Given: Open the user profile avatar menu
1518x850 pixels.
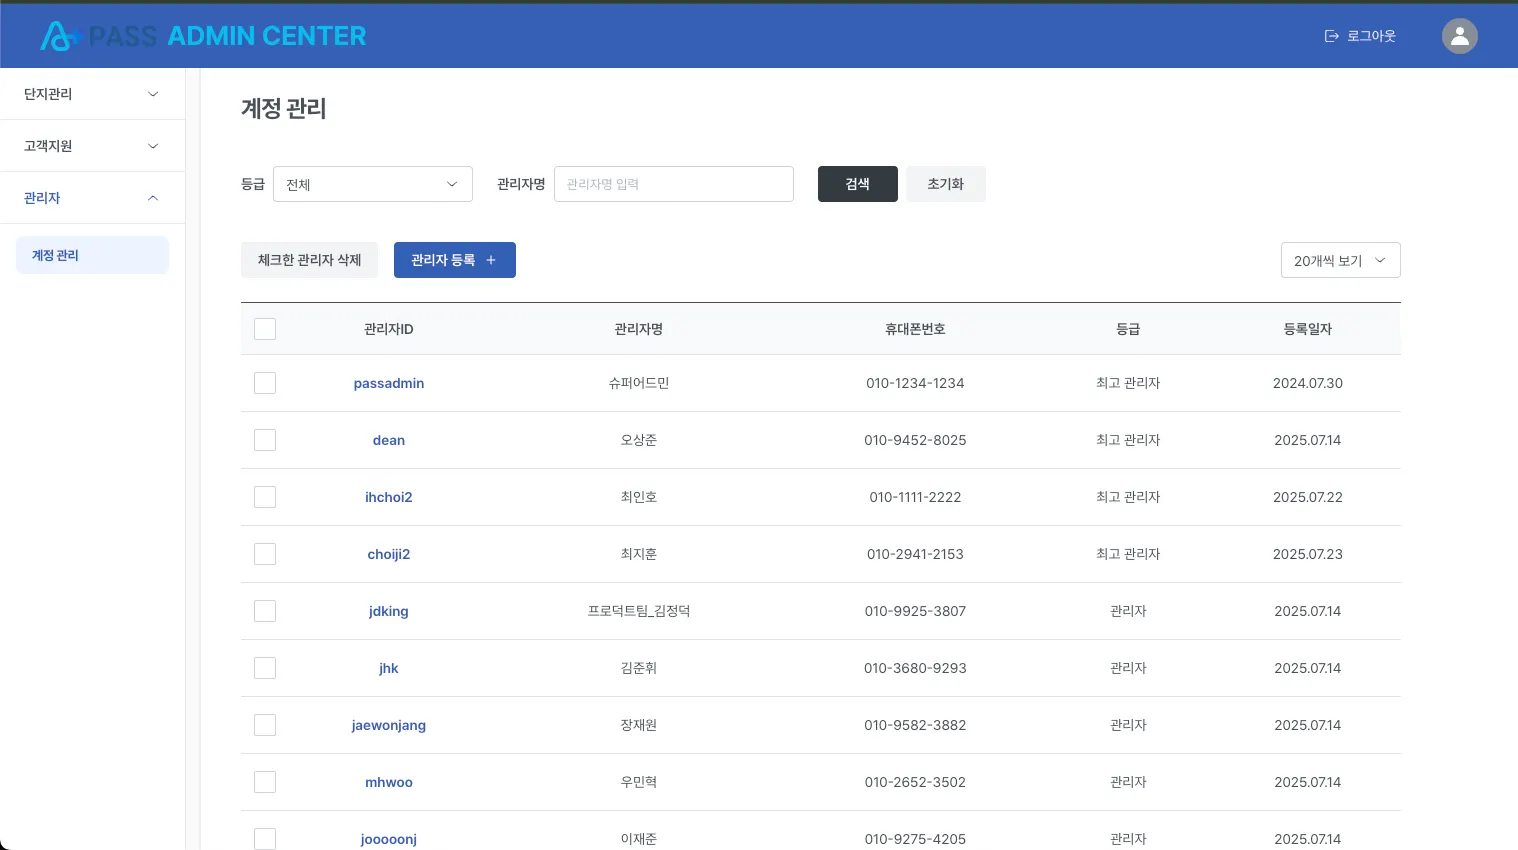Looking at the screenshot, I should pyautogui.click(x=1459, y=36).
